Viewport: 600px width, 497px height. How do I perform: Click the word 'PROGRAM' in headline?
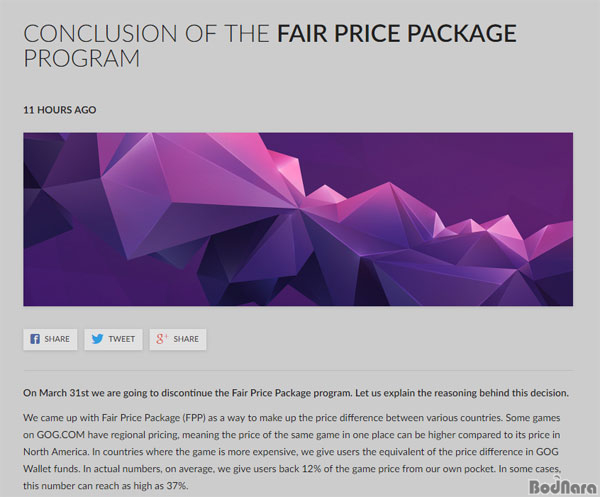tap(82, 59)
